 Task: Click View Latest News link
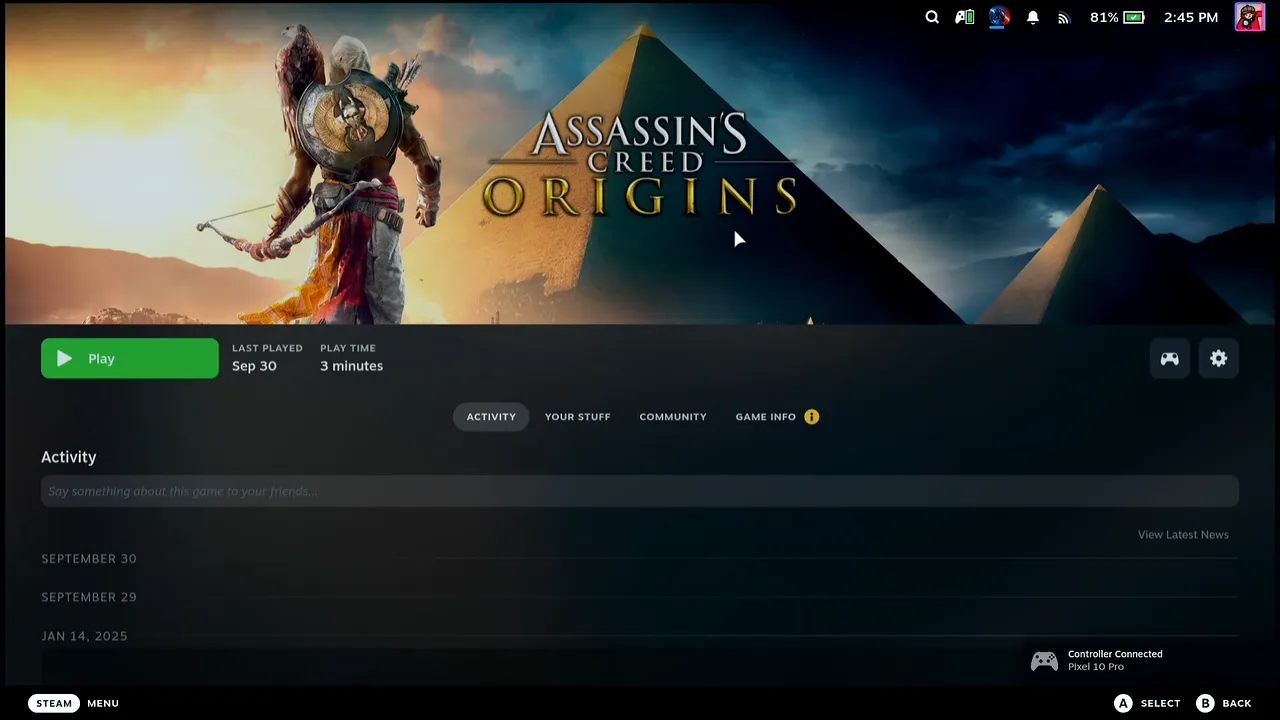(x=1183, y=534)
